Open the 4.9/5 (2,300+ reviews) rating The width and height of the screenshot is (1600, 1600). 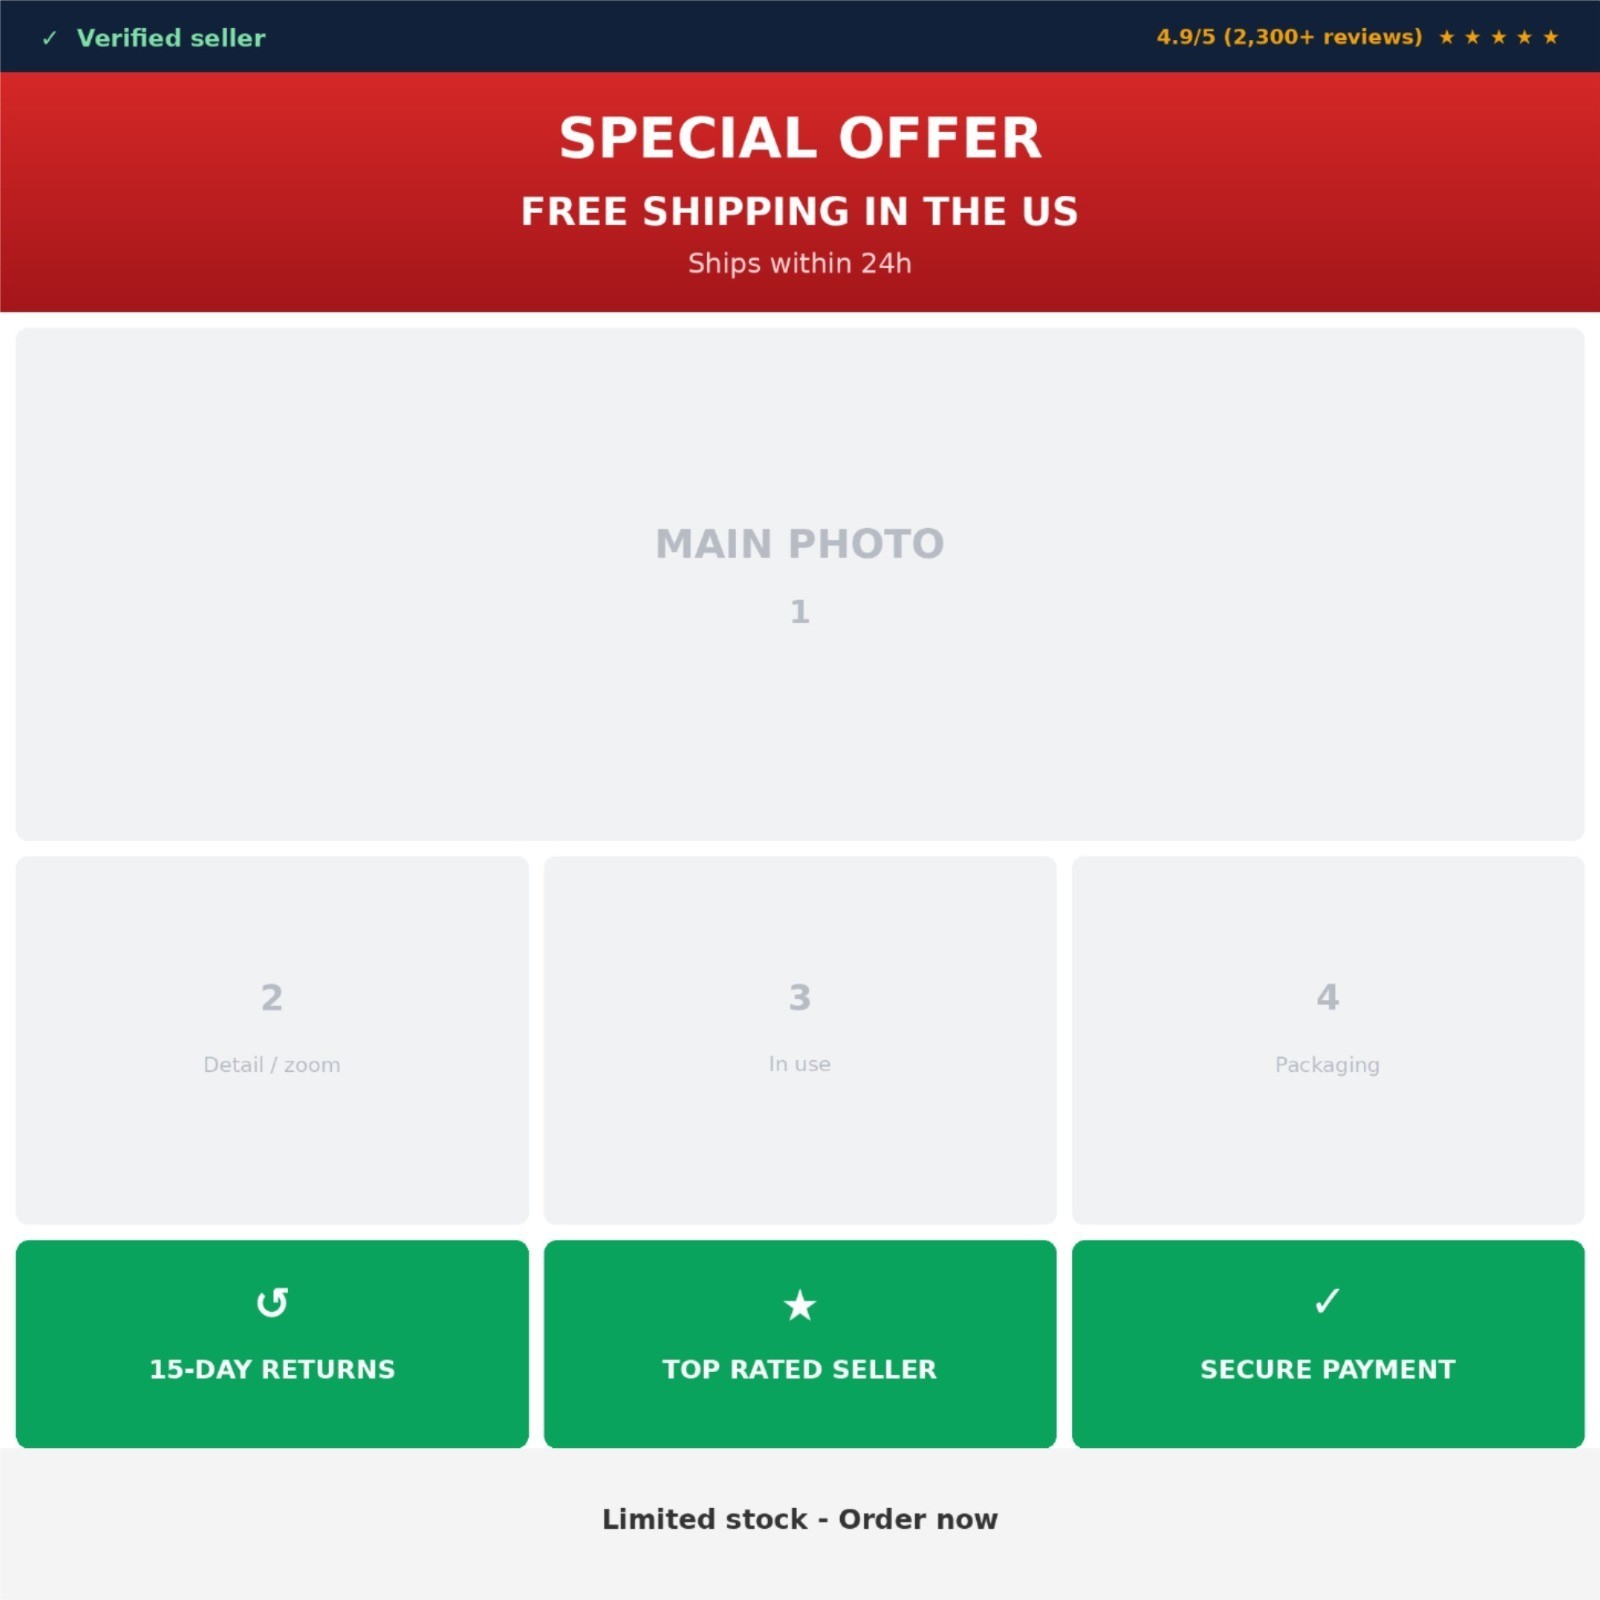pos(1289,37)
